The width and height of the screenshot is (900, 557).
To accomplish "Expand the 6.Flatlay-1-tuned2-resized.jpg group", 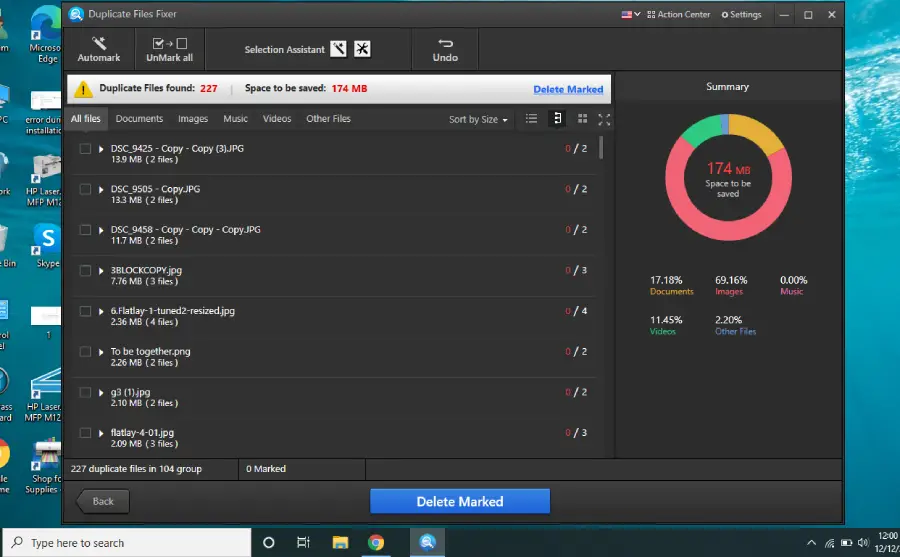I will [x=101, y=311].
